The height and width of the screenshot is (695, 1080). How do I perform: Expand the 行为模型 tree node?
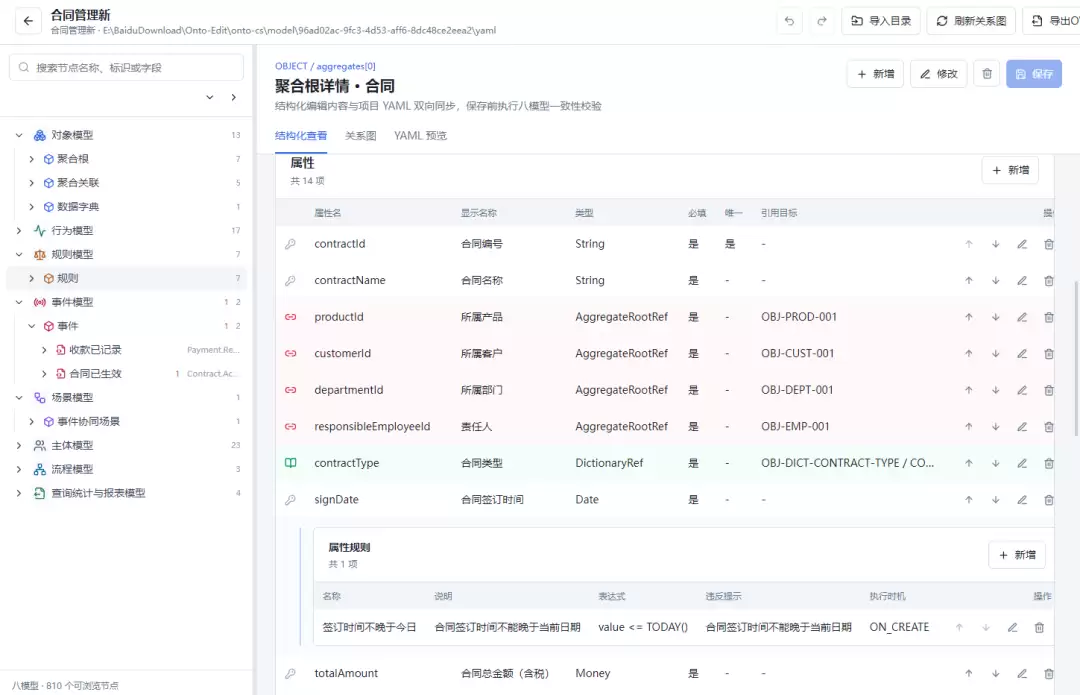(x=19, y=231)
